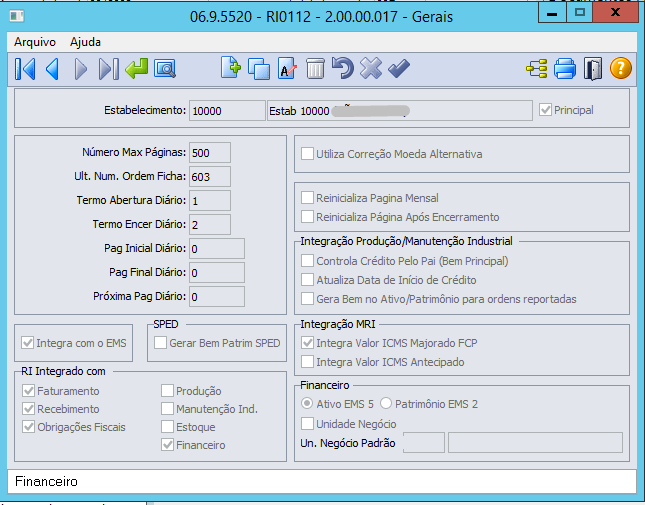
Task: Click window system menu icon in title bar
Action: (x=17, y=16)
